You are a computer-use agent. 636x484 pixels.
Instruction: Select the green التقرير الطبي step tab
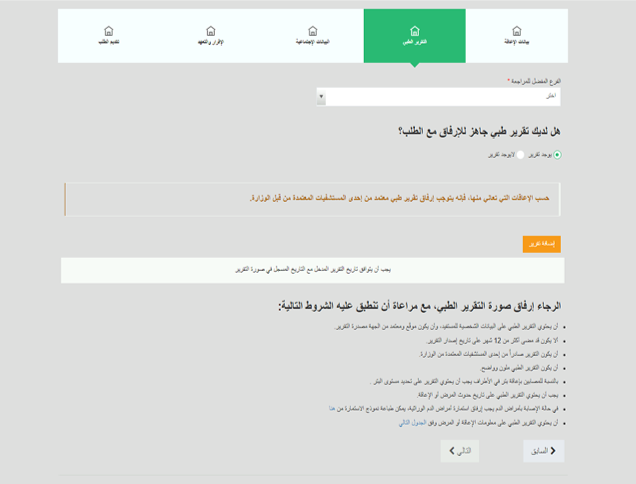pyautogui.click(x=415, y=36)
